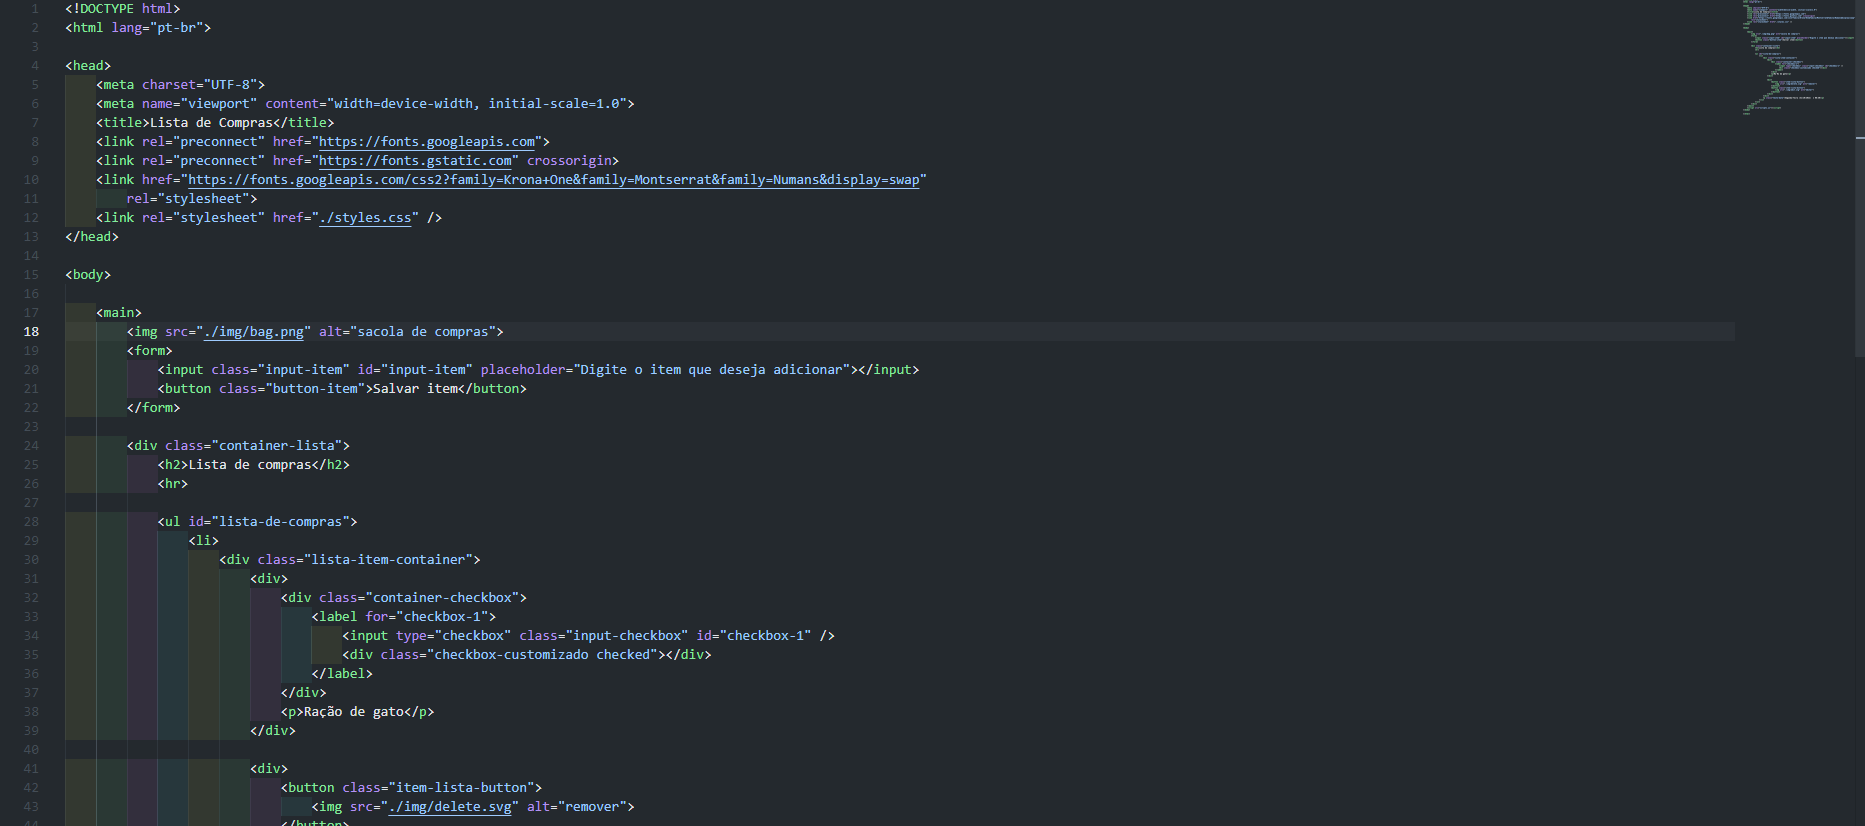Viewport: 1865px width, 826px height.
Task: Click the html lang="pt-br" tag
Action: [138, 28]
